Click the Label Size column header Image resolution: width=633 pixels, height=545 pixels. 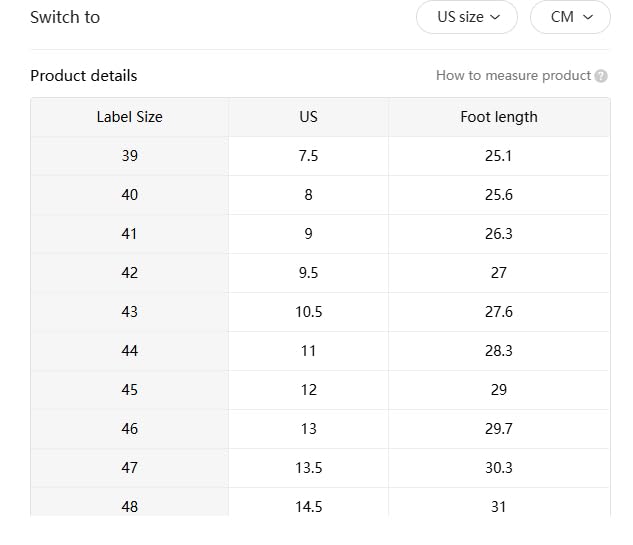[x=130, y=117]
